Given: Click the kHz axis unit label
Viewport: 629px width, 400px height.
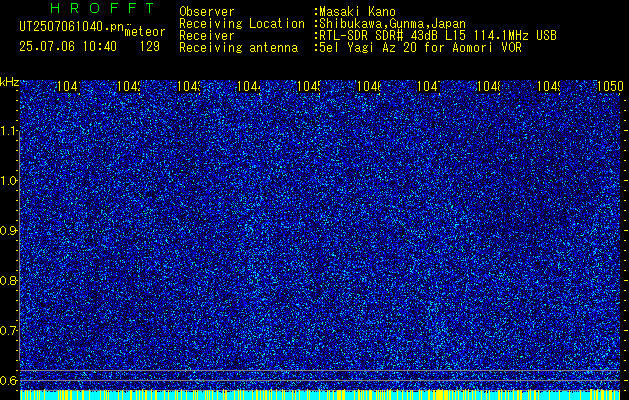Looking at the screenshot, I should click(x=10, y=83).
